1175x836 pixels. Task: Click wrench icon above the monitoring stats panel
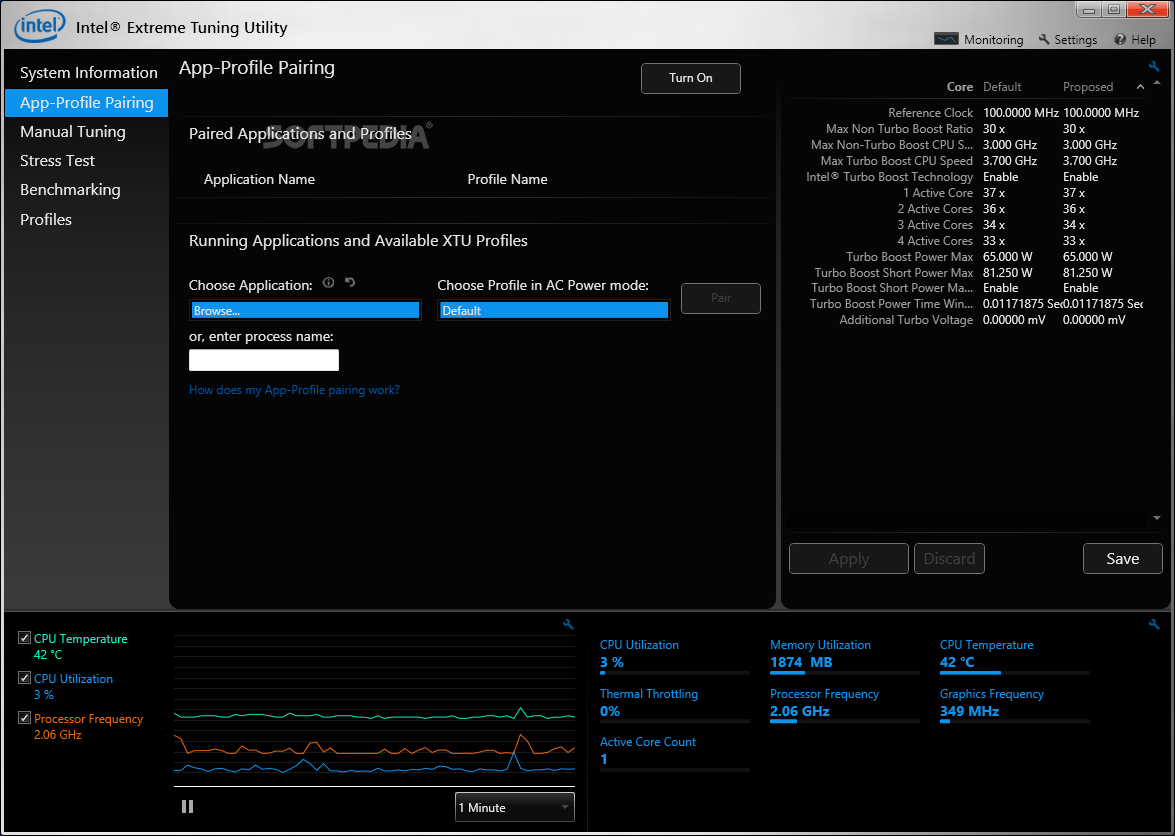1154,624
